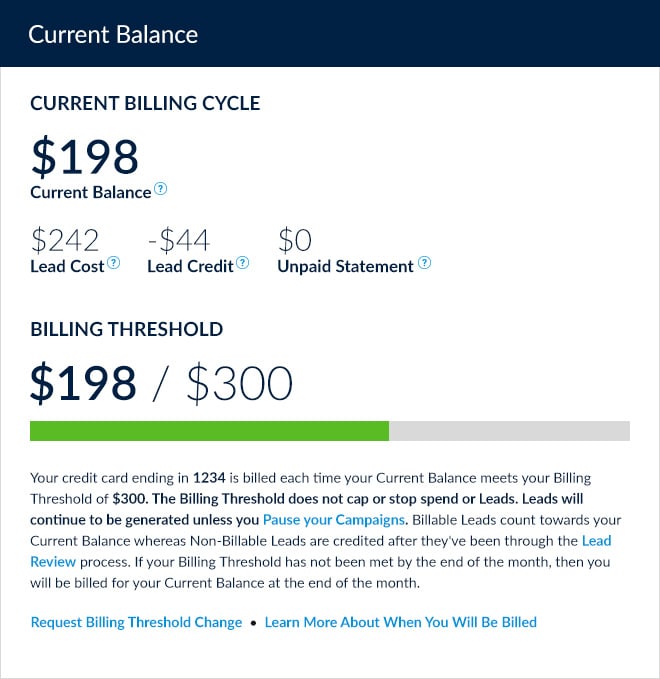Click the question mark next to Lead Credit

pos(243,263)
